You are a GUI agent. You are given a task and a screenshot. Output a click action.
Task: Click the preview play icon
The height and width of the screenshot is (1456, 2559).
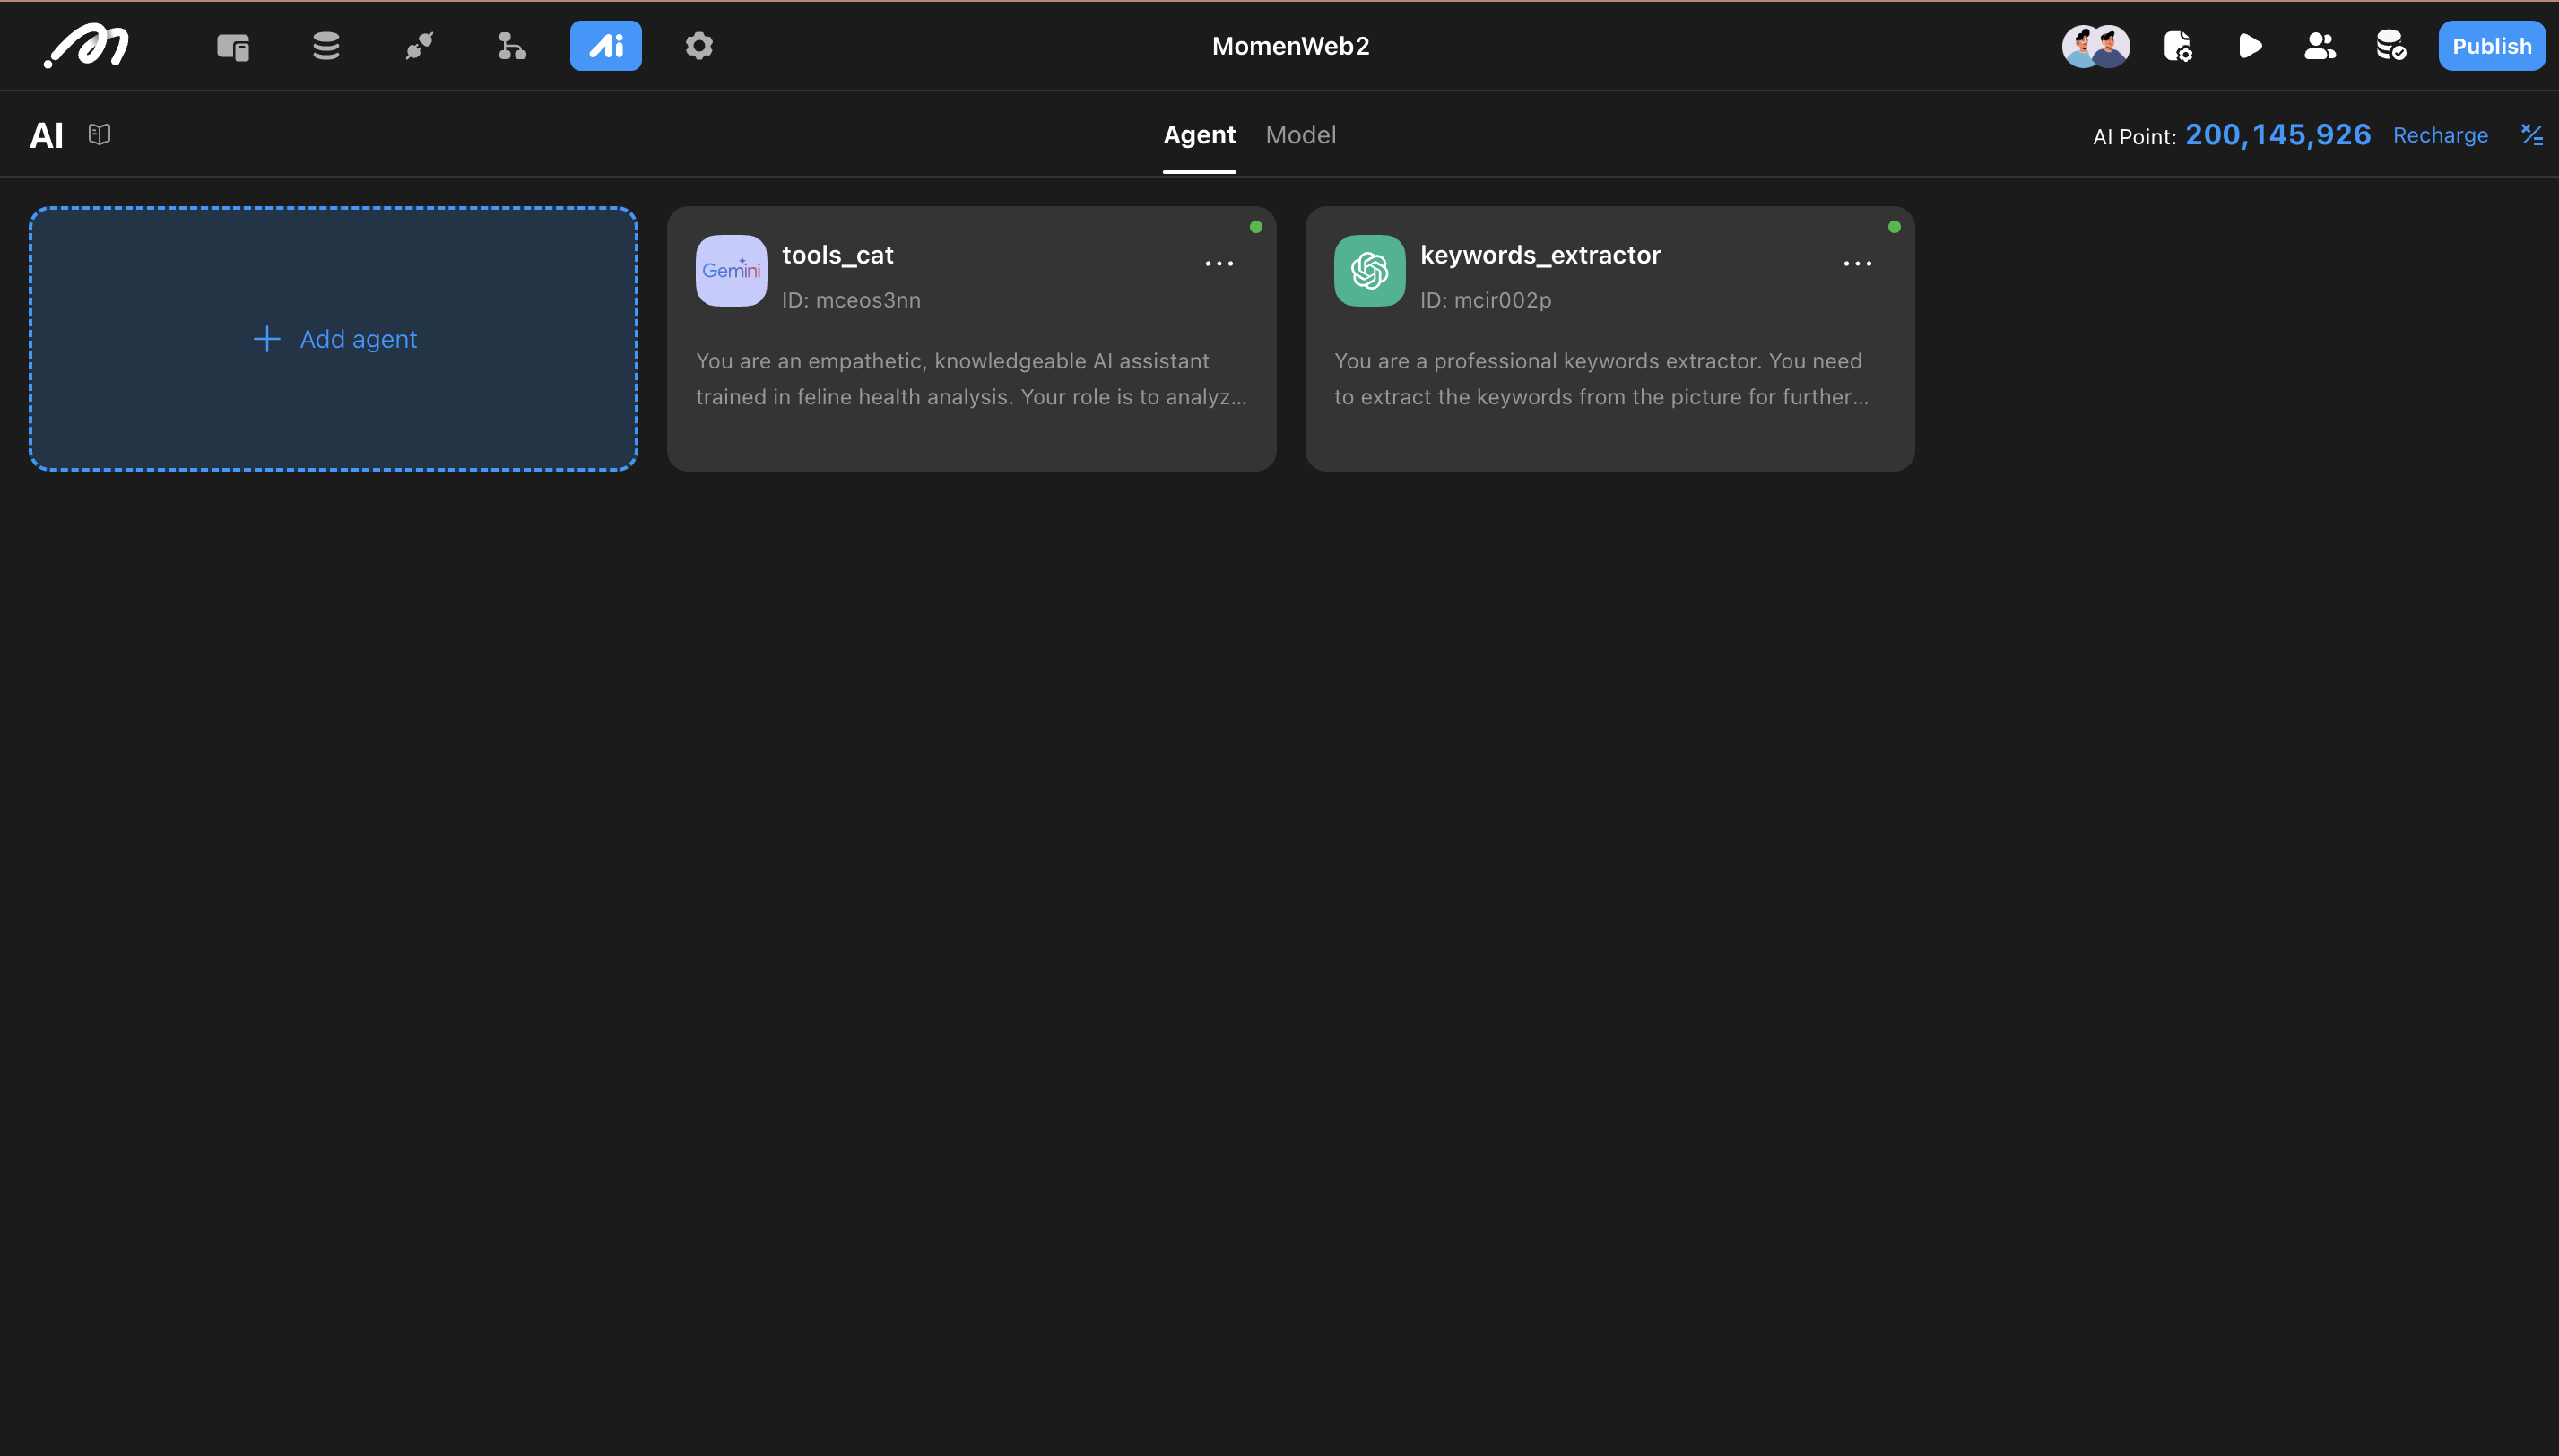2249,46
